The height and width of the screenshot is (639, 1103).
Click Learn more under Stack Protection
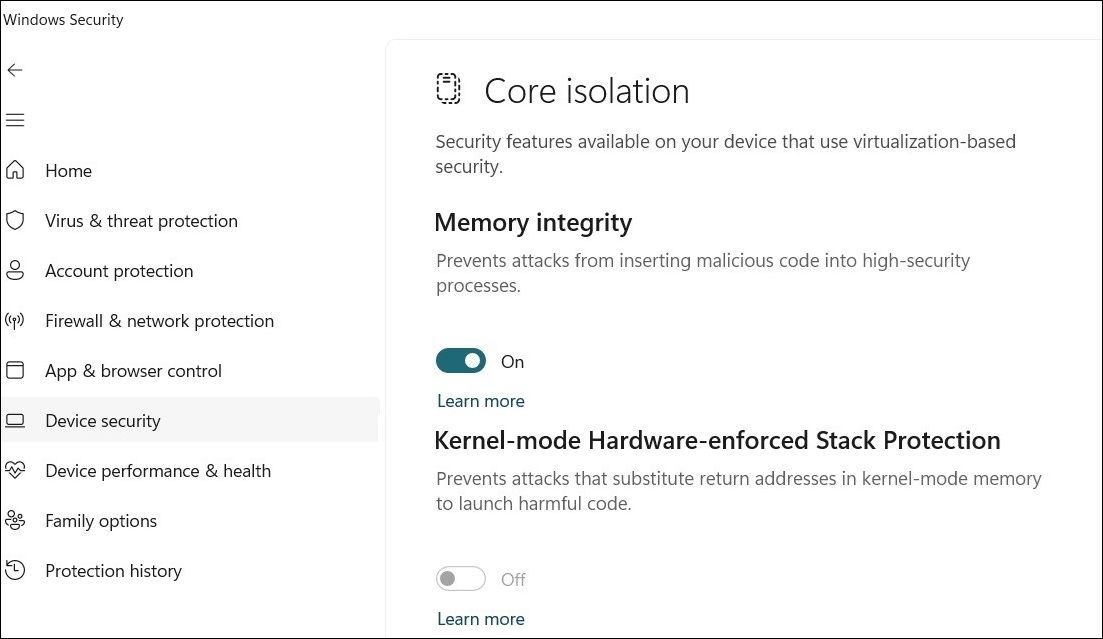[480, 618]
